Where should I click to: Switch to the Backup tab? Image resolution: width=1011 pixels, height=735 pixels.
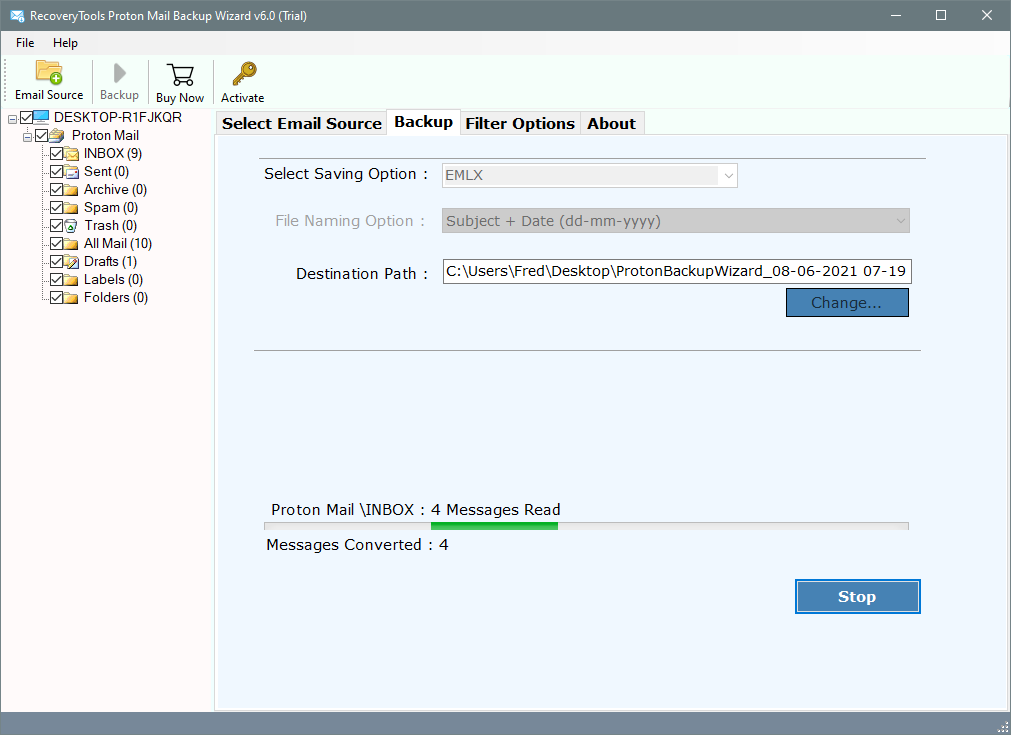[424, 122]
